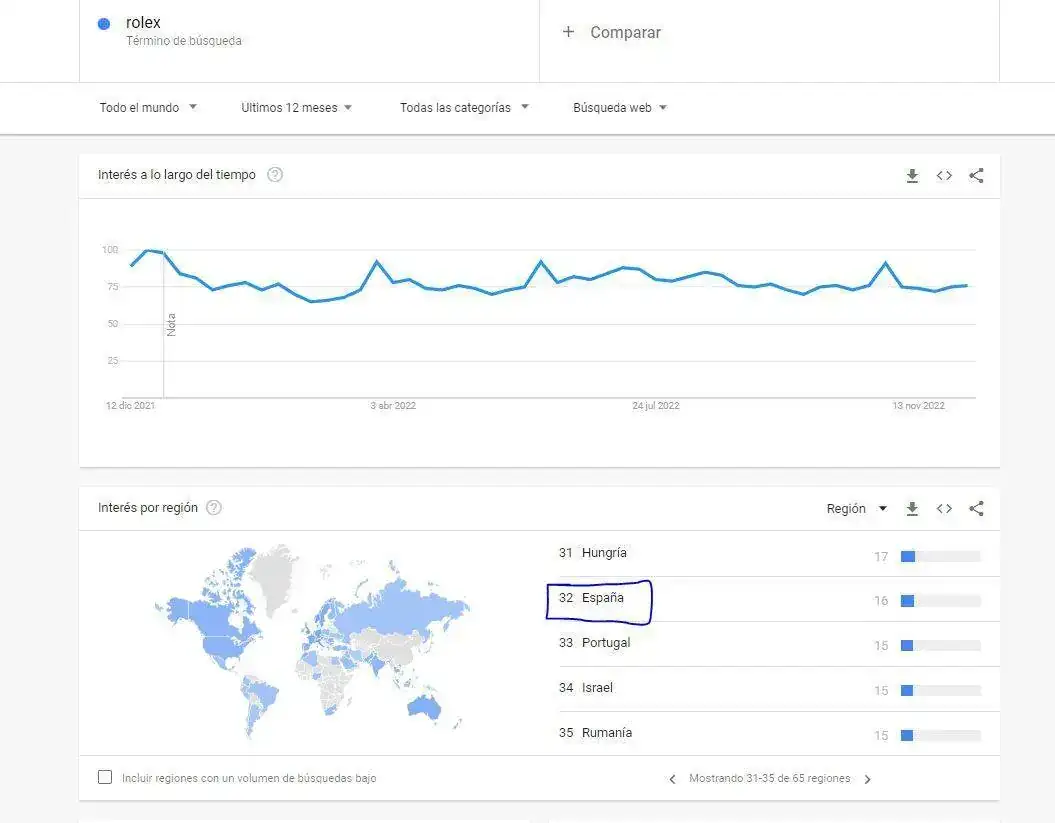The image size is (1055, 823).
Task: Go to previous page of regions
Action: (672, 779)
